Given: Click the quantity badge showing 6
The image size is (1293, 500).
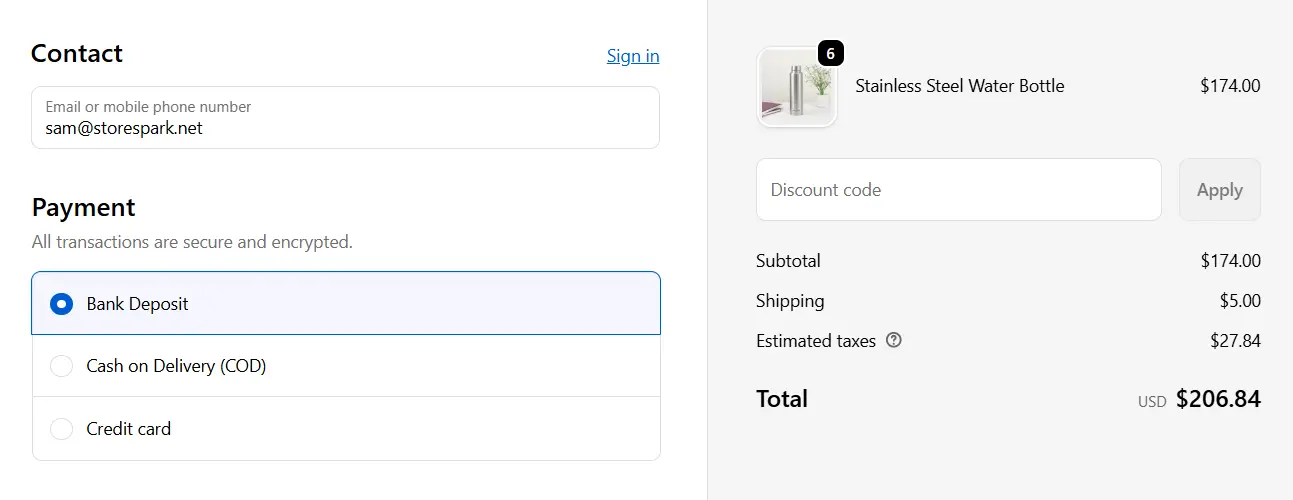Looking at the screenshot, I should click(x=830, y=54).
